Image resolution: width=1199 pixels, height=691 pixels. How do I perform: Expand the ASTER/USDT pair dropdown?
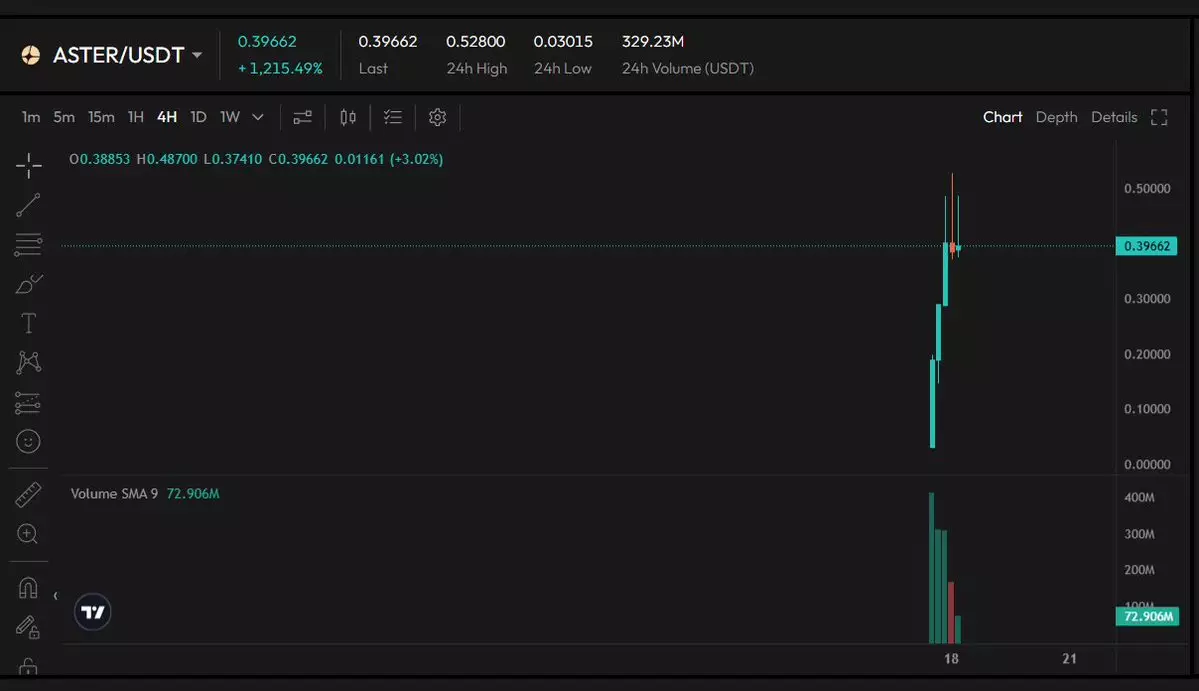tap(197, 55)
